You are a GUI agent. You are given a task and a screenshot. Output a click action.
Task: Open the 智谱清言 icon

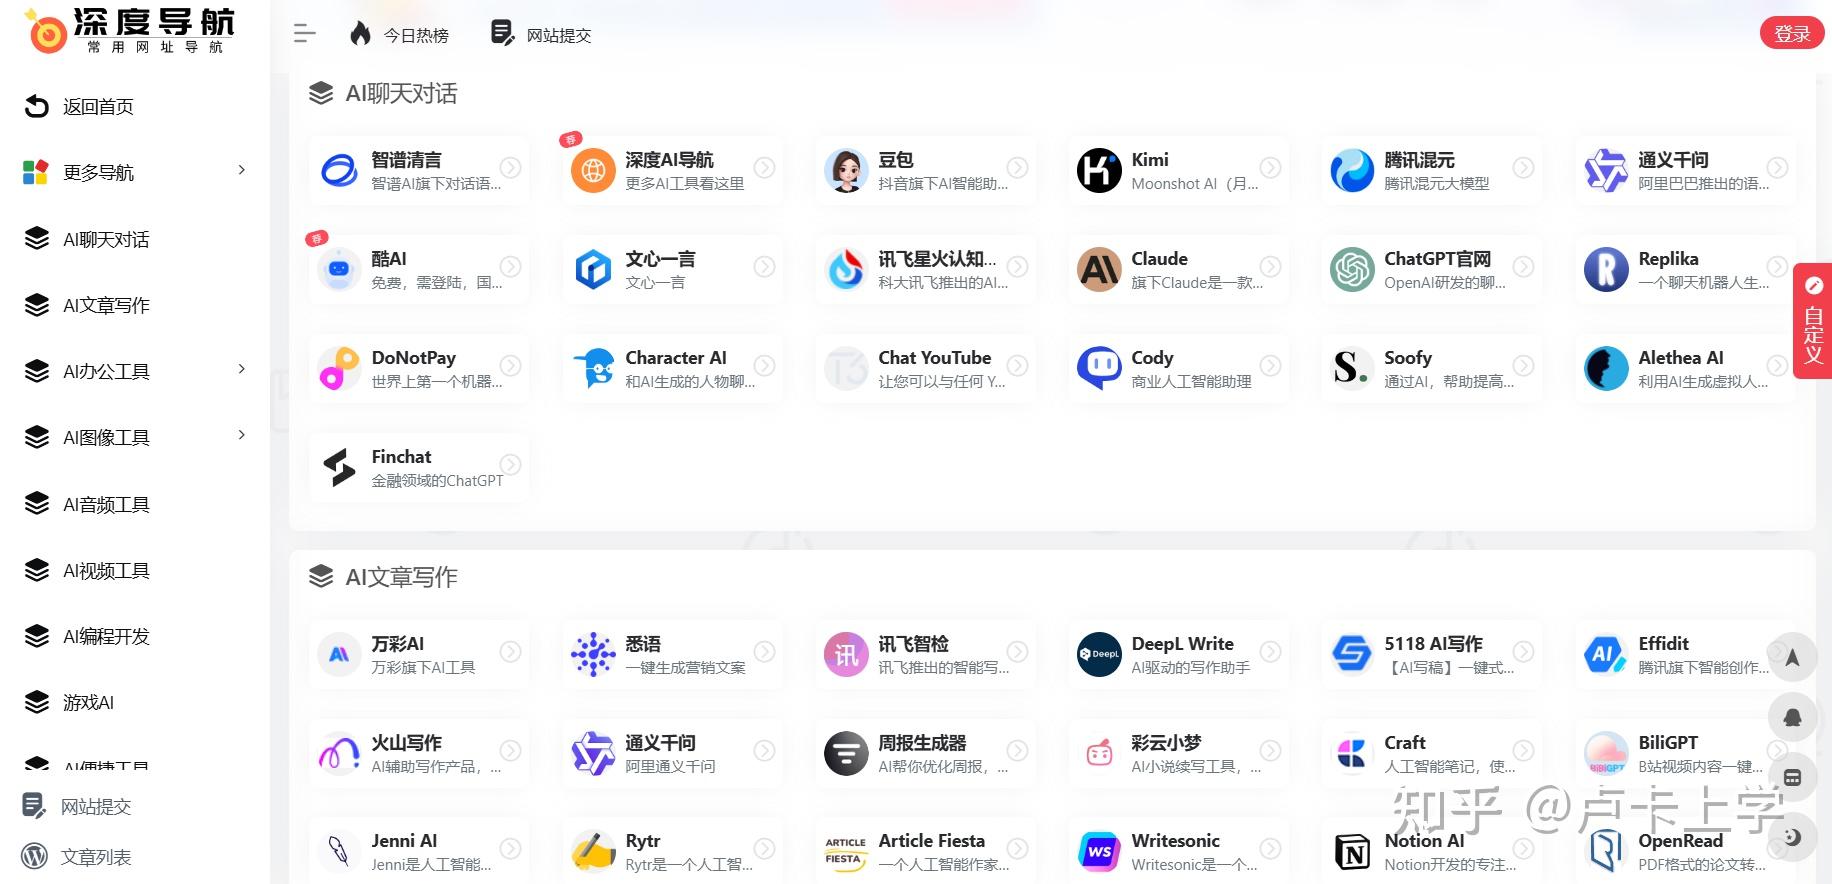[339, 171]
